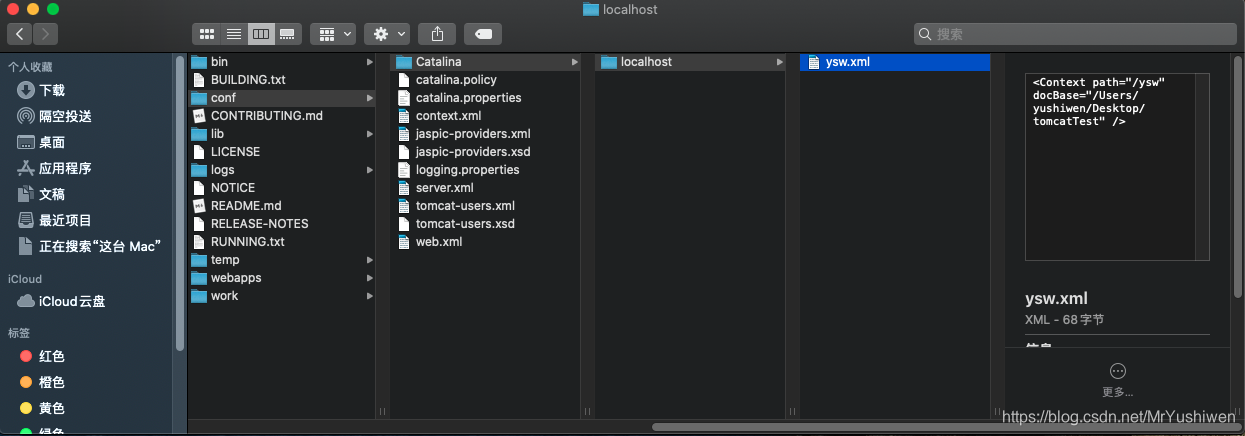Image resolution: width=1245 pixels, height=436 pixels.
Task: Expand the temp folder arrow
Action: tap(370, 260)
